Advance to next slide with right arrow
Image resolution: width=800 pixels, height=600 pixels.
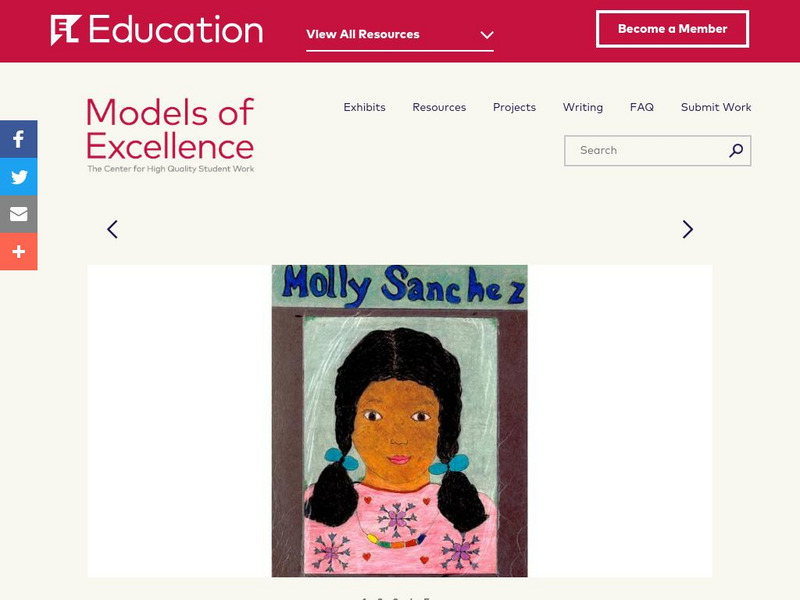(687, 229)
